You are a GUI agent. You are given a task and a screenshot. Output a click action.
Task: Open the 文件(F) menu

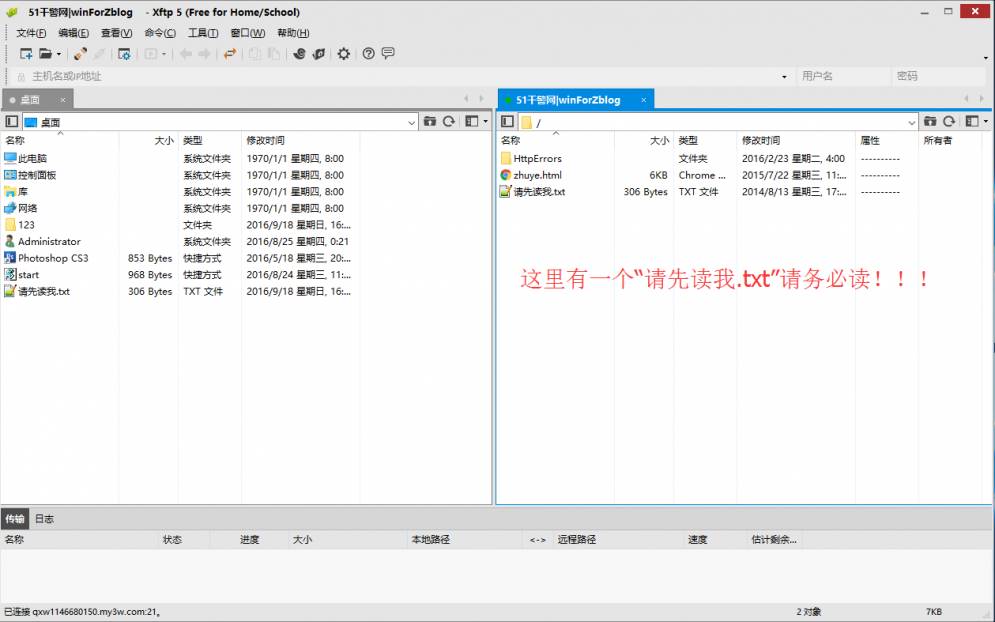[30, 33]
